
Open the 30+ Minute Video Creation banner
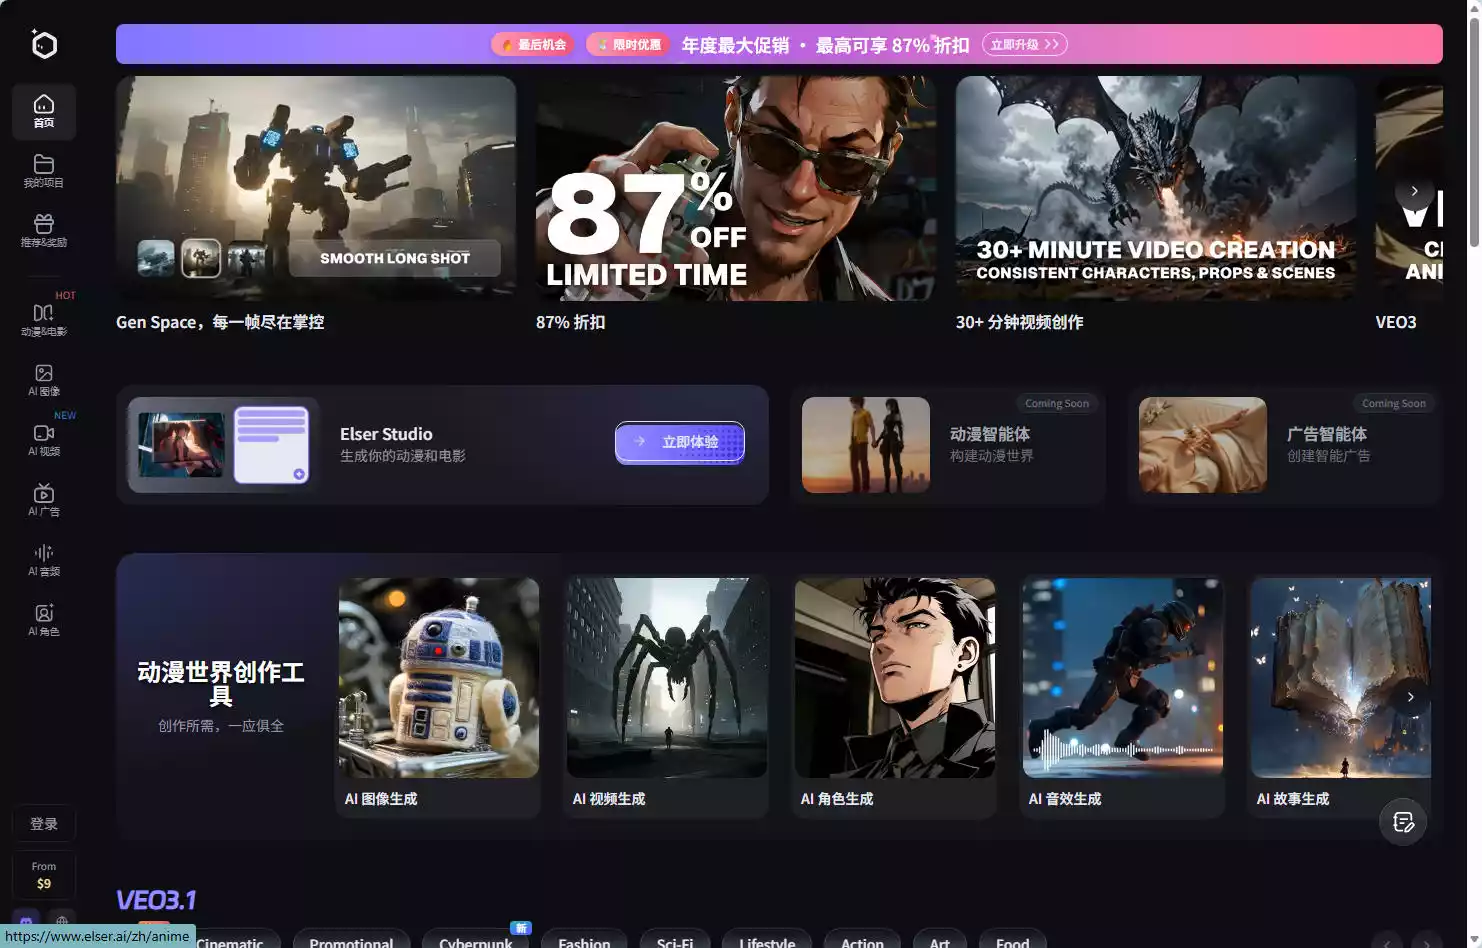[1156, 188]
